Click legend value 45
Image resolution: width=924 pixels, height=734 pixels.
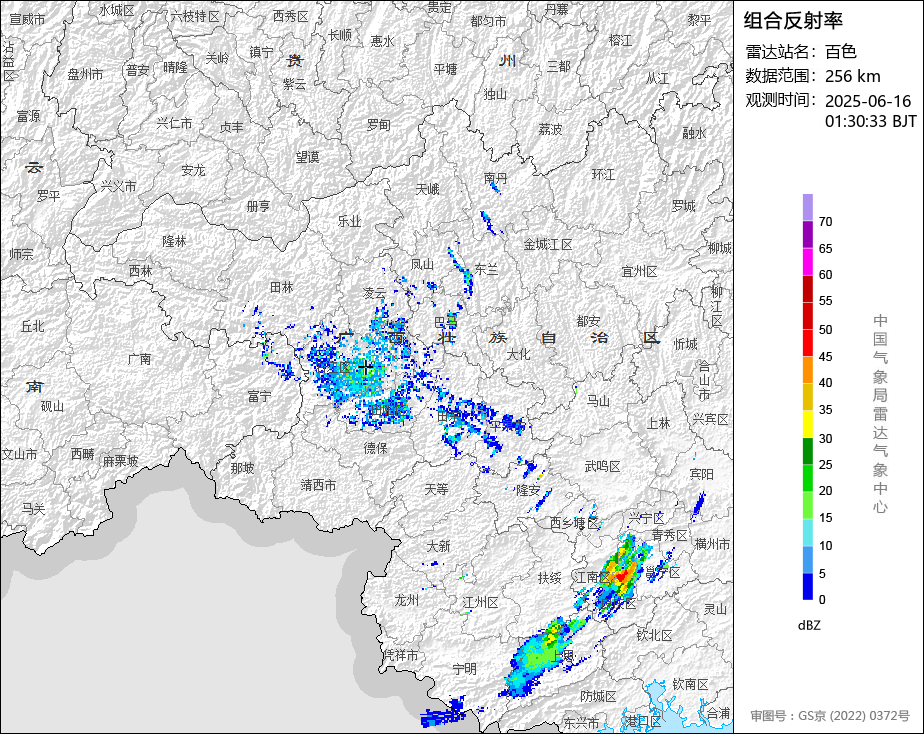[825, 356]
